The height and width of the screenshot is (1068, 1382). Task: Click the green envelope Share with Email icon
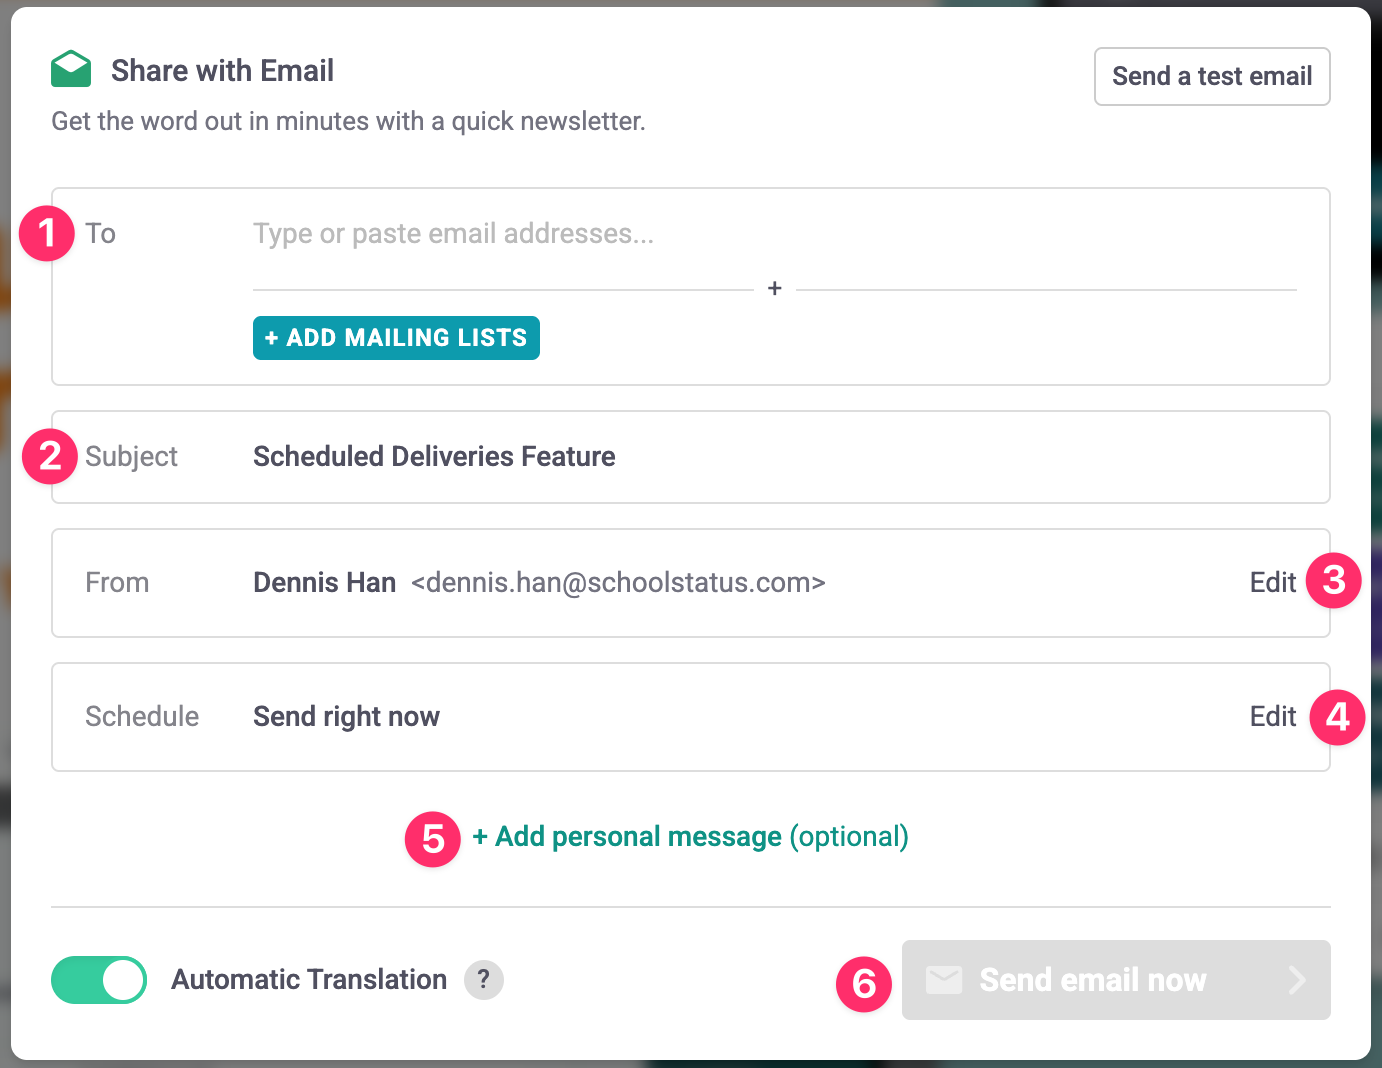tap(71, 69)
